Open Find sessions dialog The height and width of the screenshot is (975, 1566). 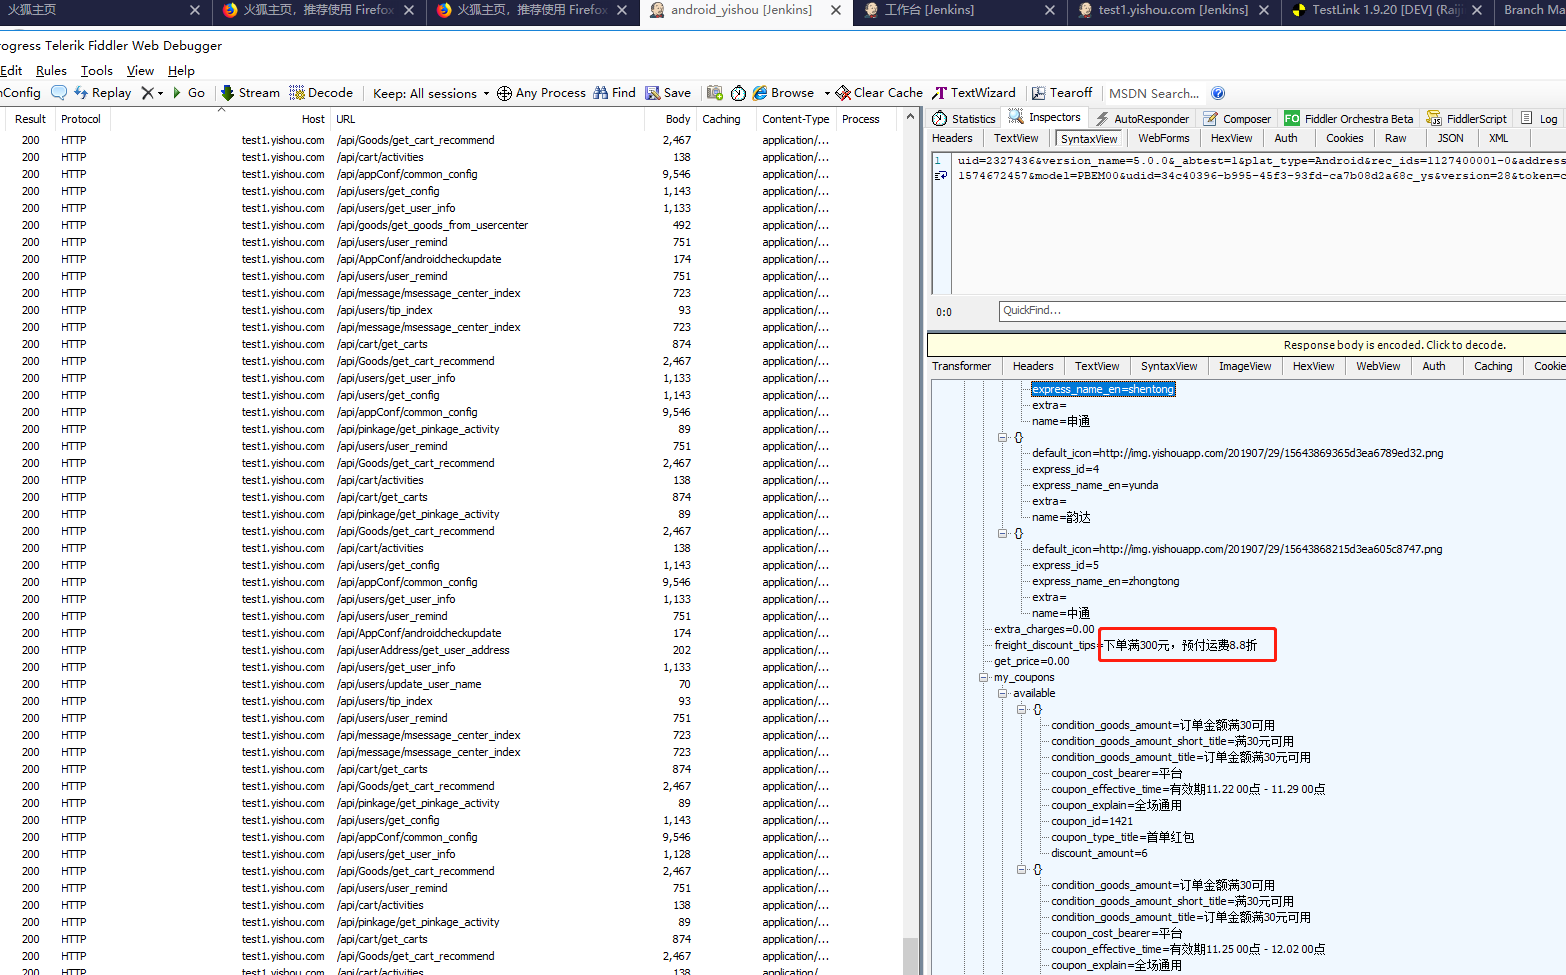[614, 92]
